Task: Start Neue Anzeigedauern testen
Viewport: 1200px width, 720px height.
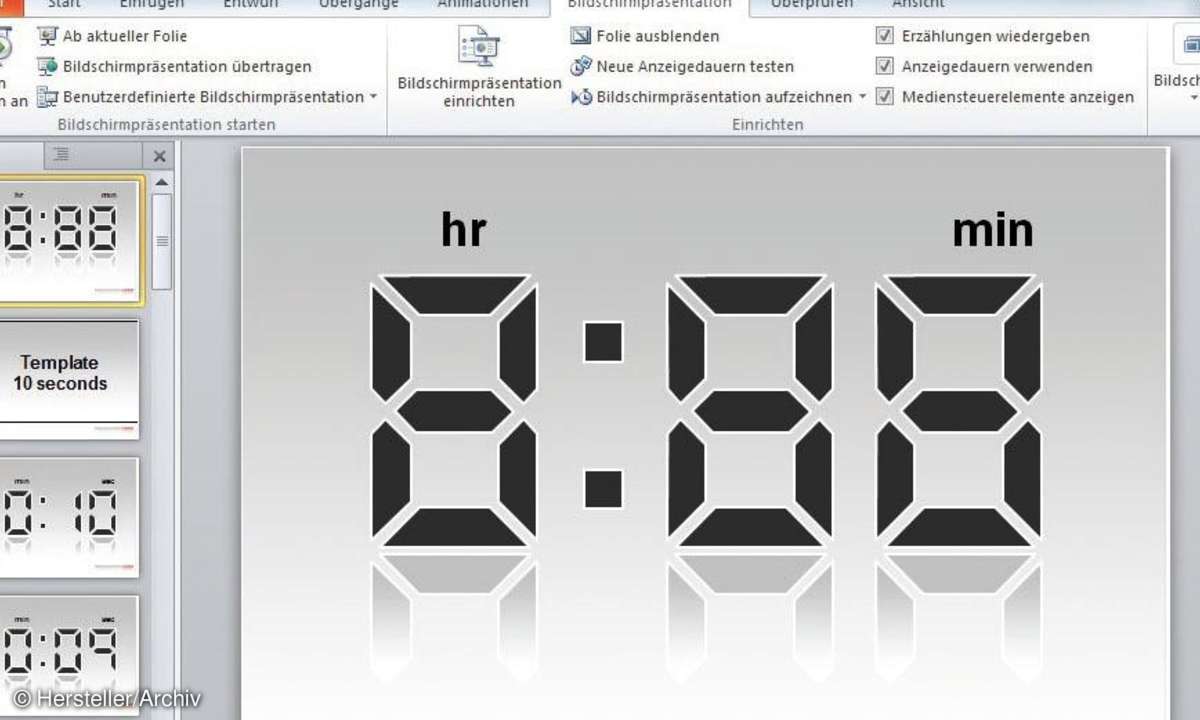Action: 682,67
